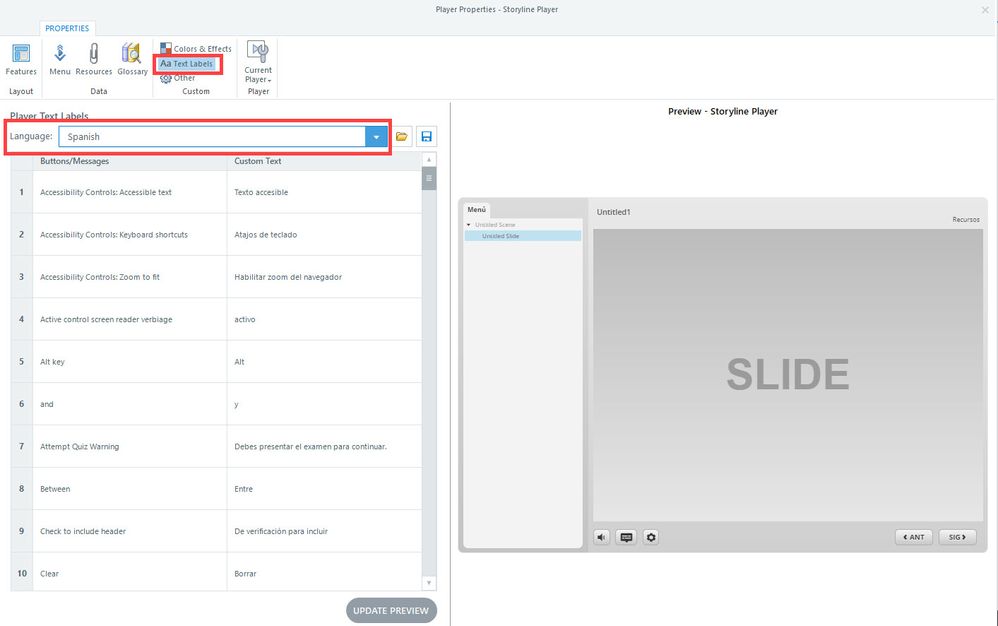Click the SIG next button
This screenshot has height=626, width=998.
pos(957,537)
